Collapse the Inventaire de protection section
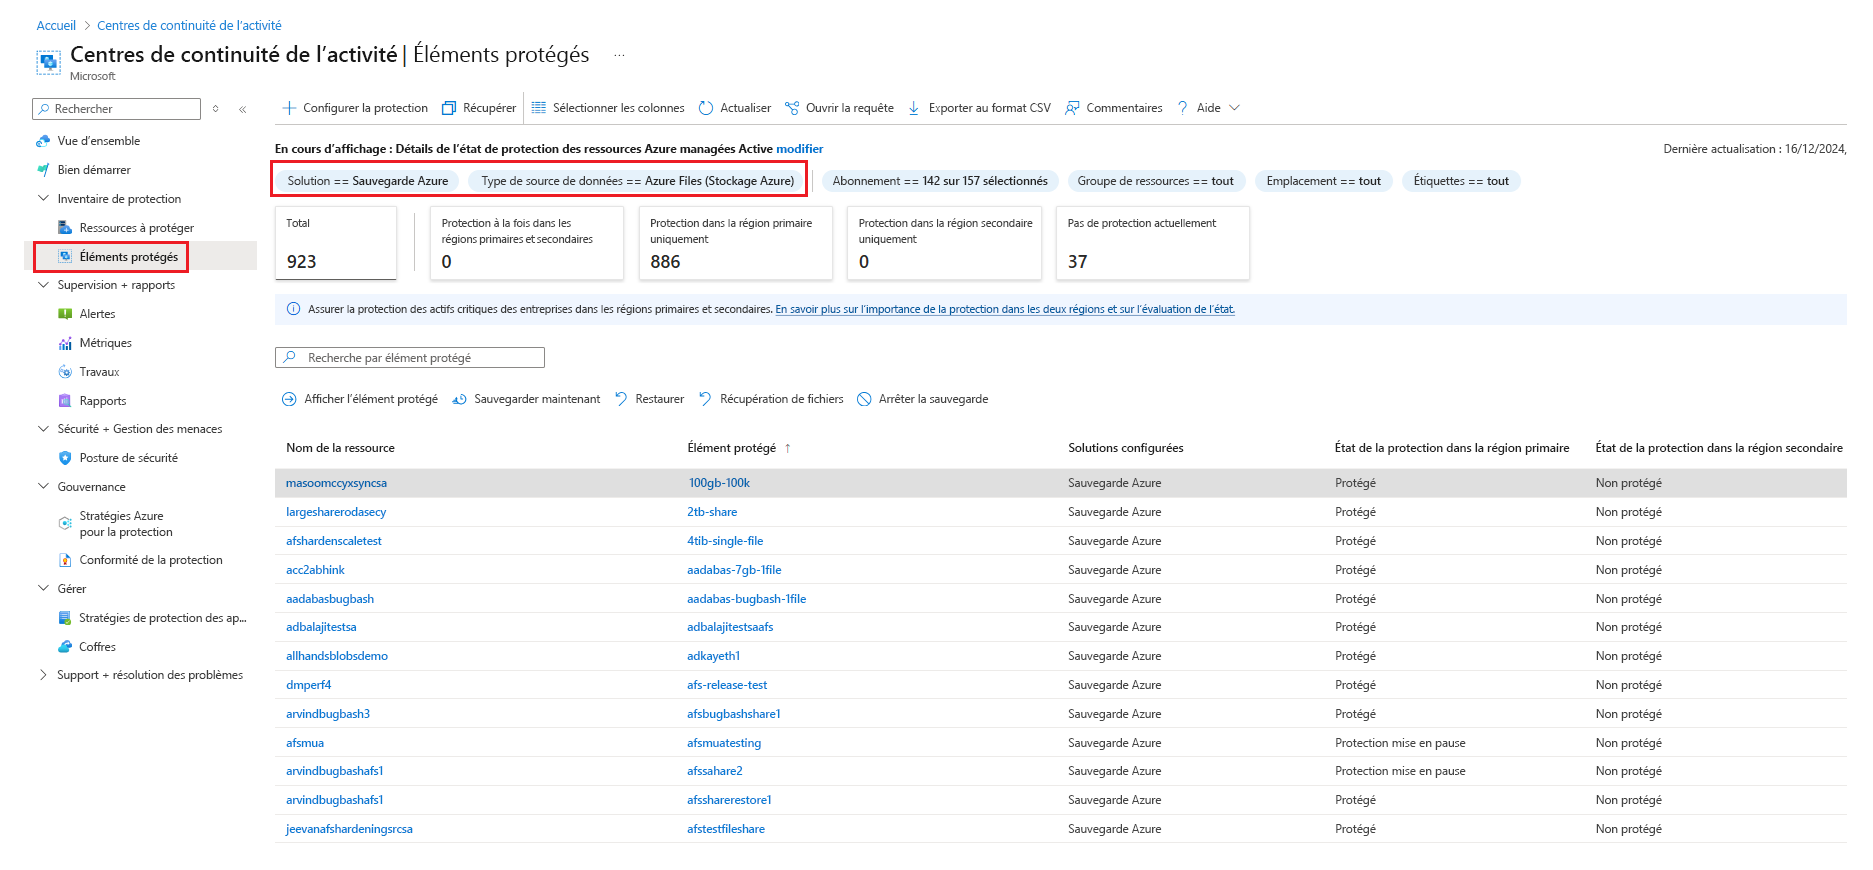This screenshot has height=870, width=1873. [43, 199]
